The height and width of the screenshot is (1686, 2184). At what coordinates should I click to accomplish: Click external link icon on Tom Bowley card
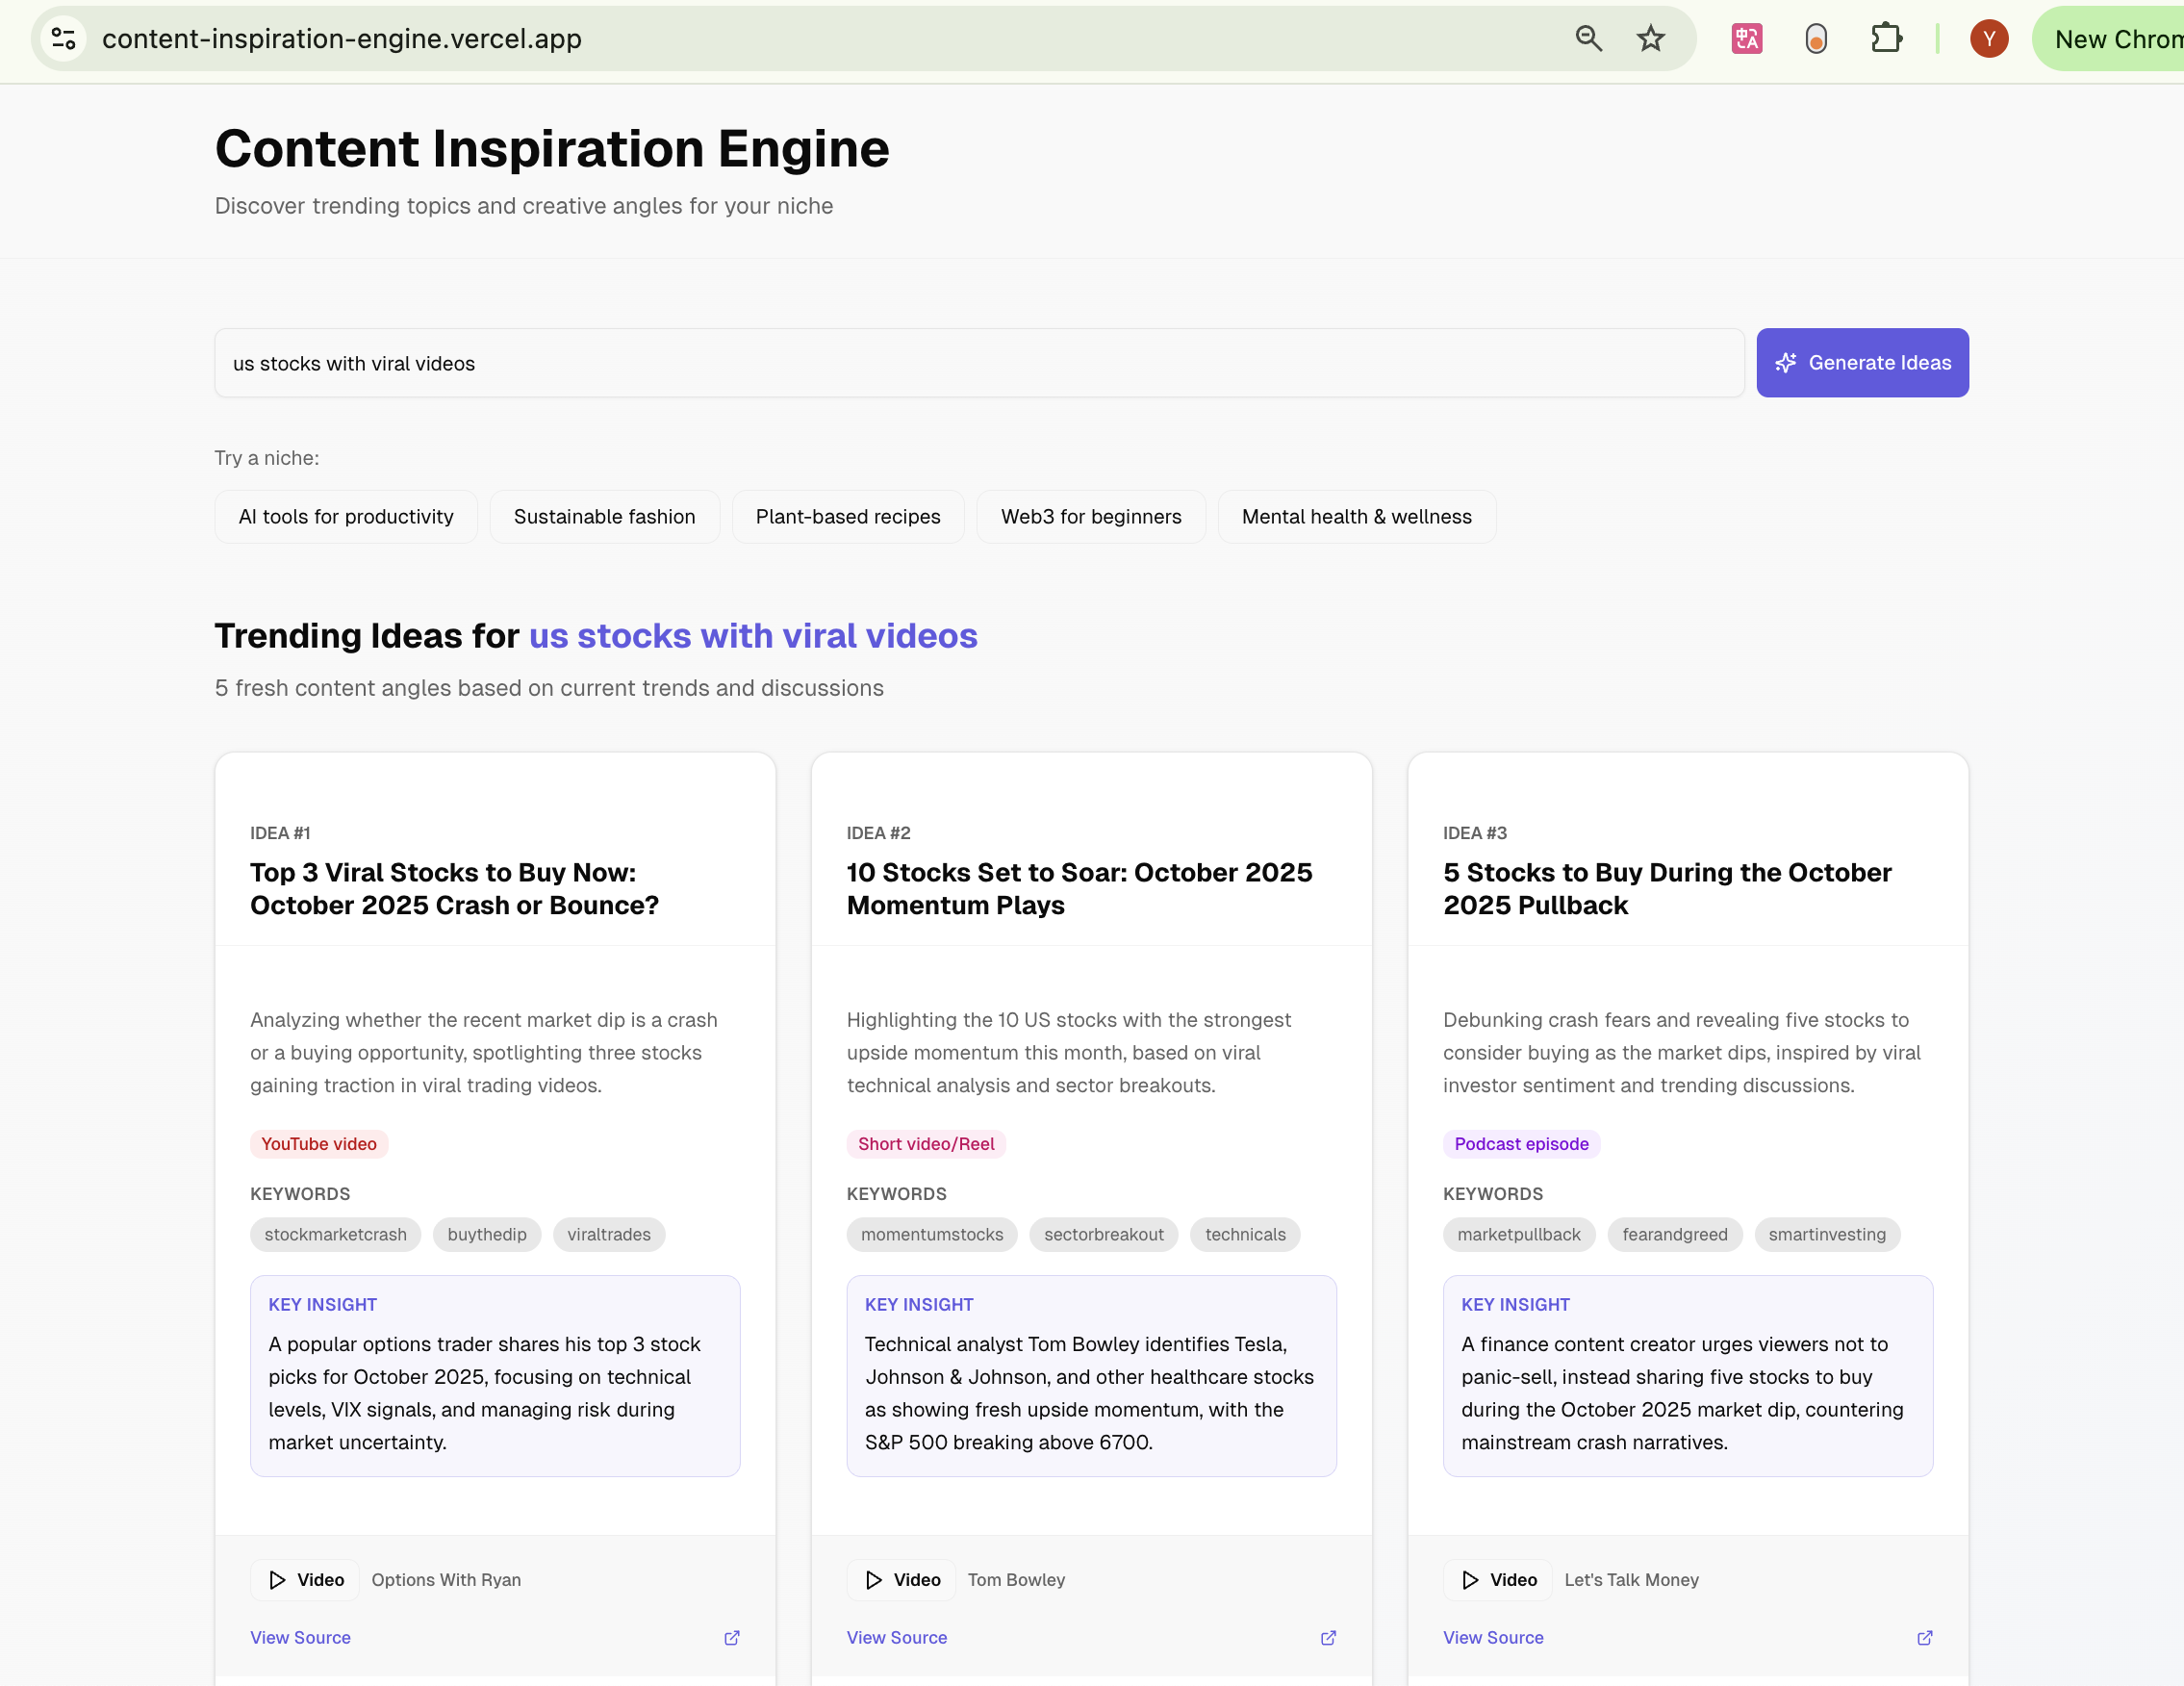1328,1638
